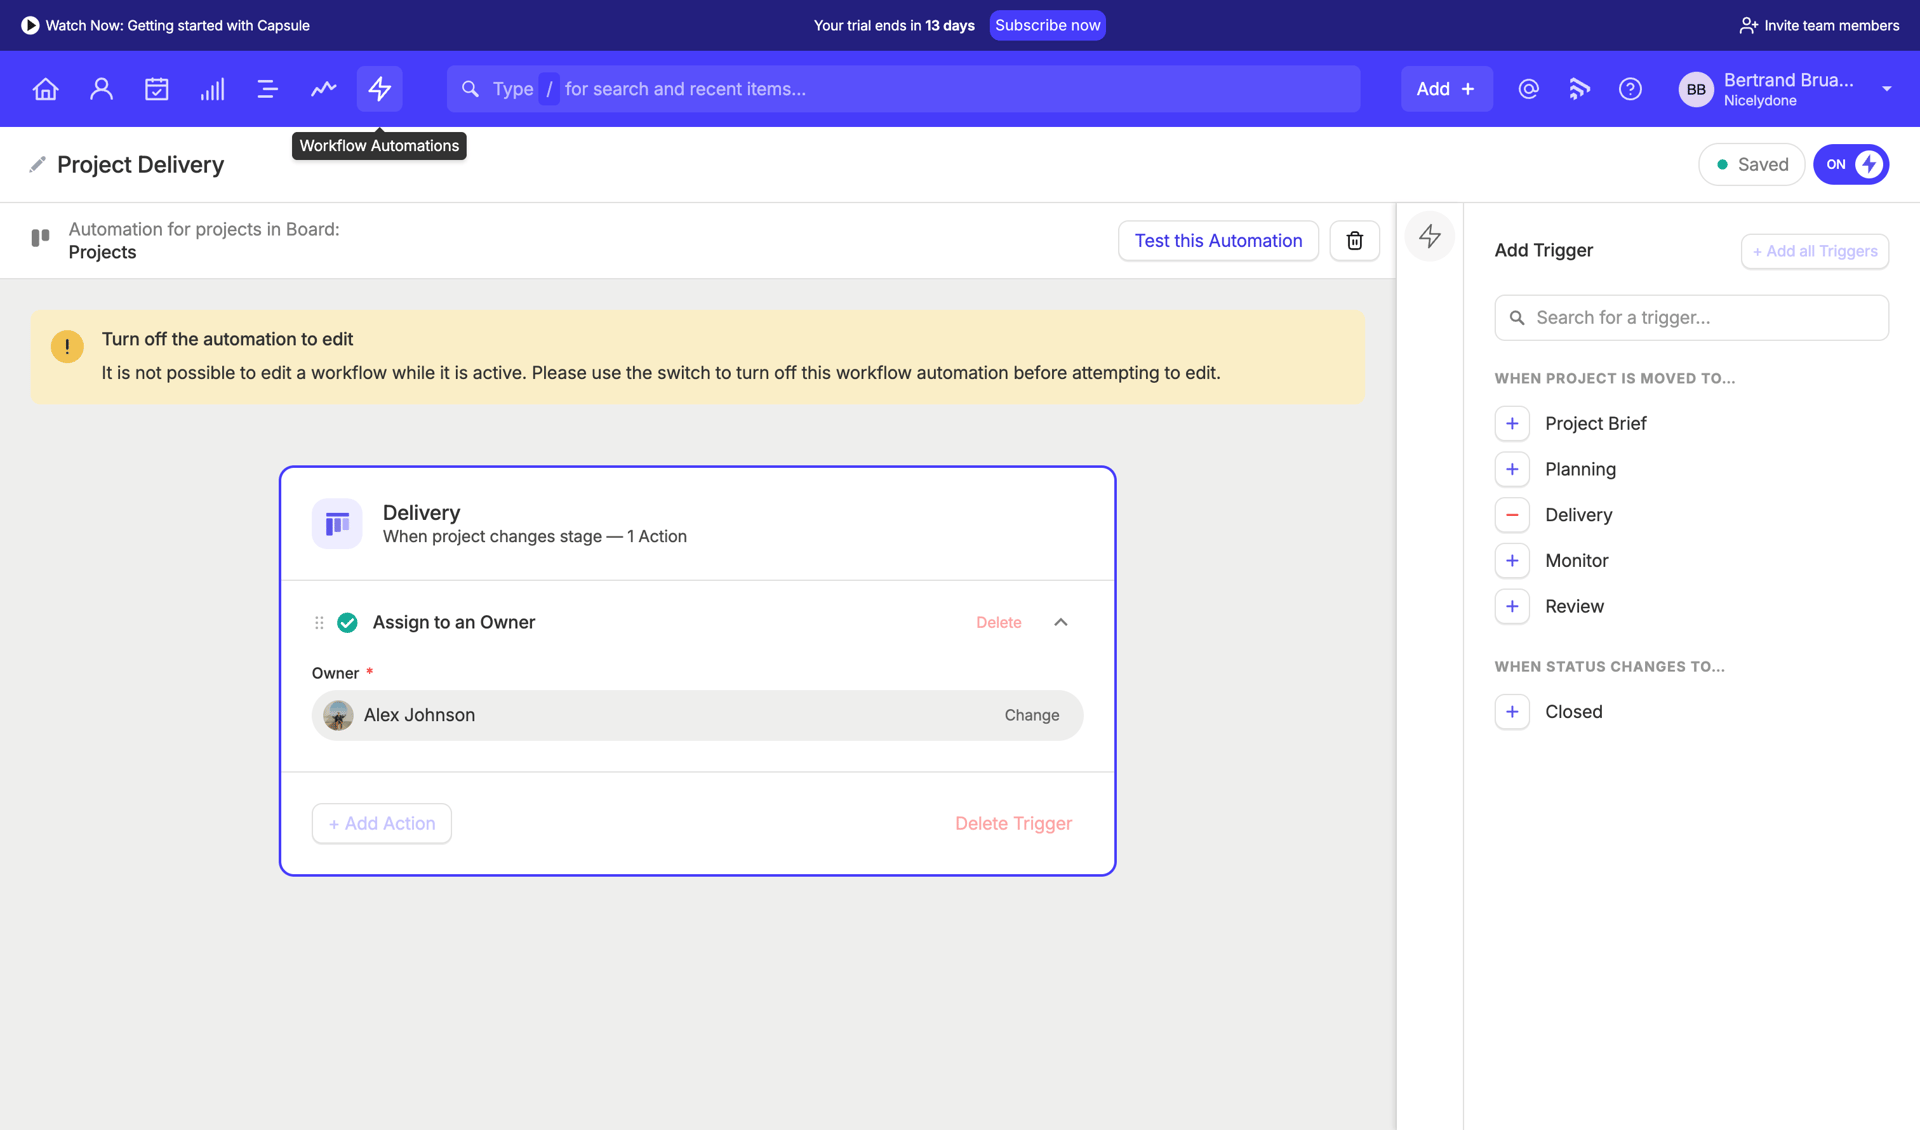
Task: Open the sales analytics bar chart icon
Action: tap(212, 88)
